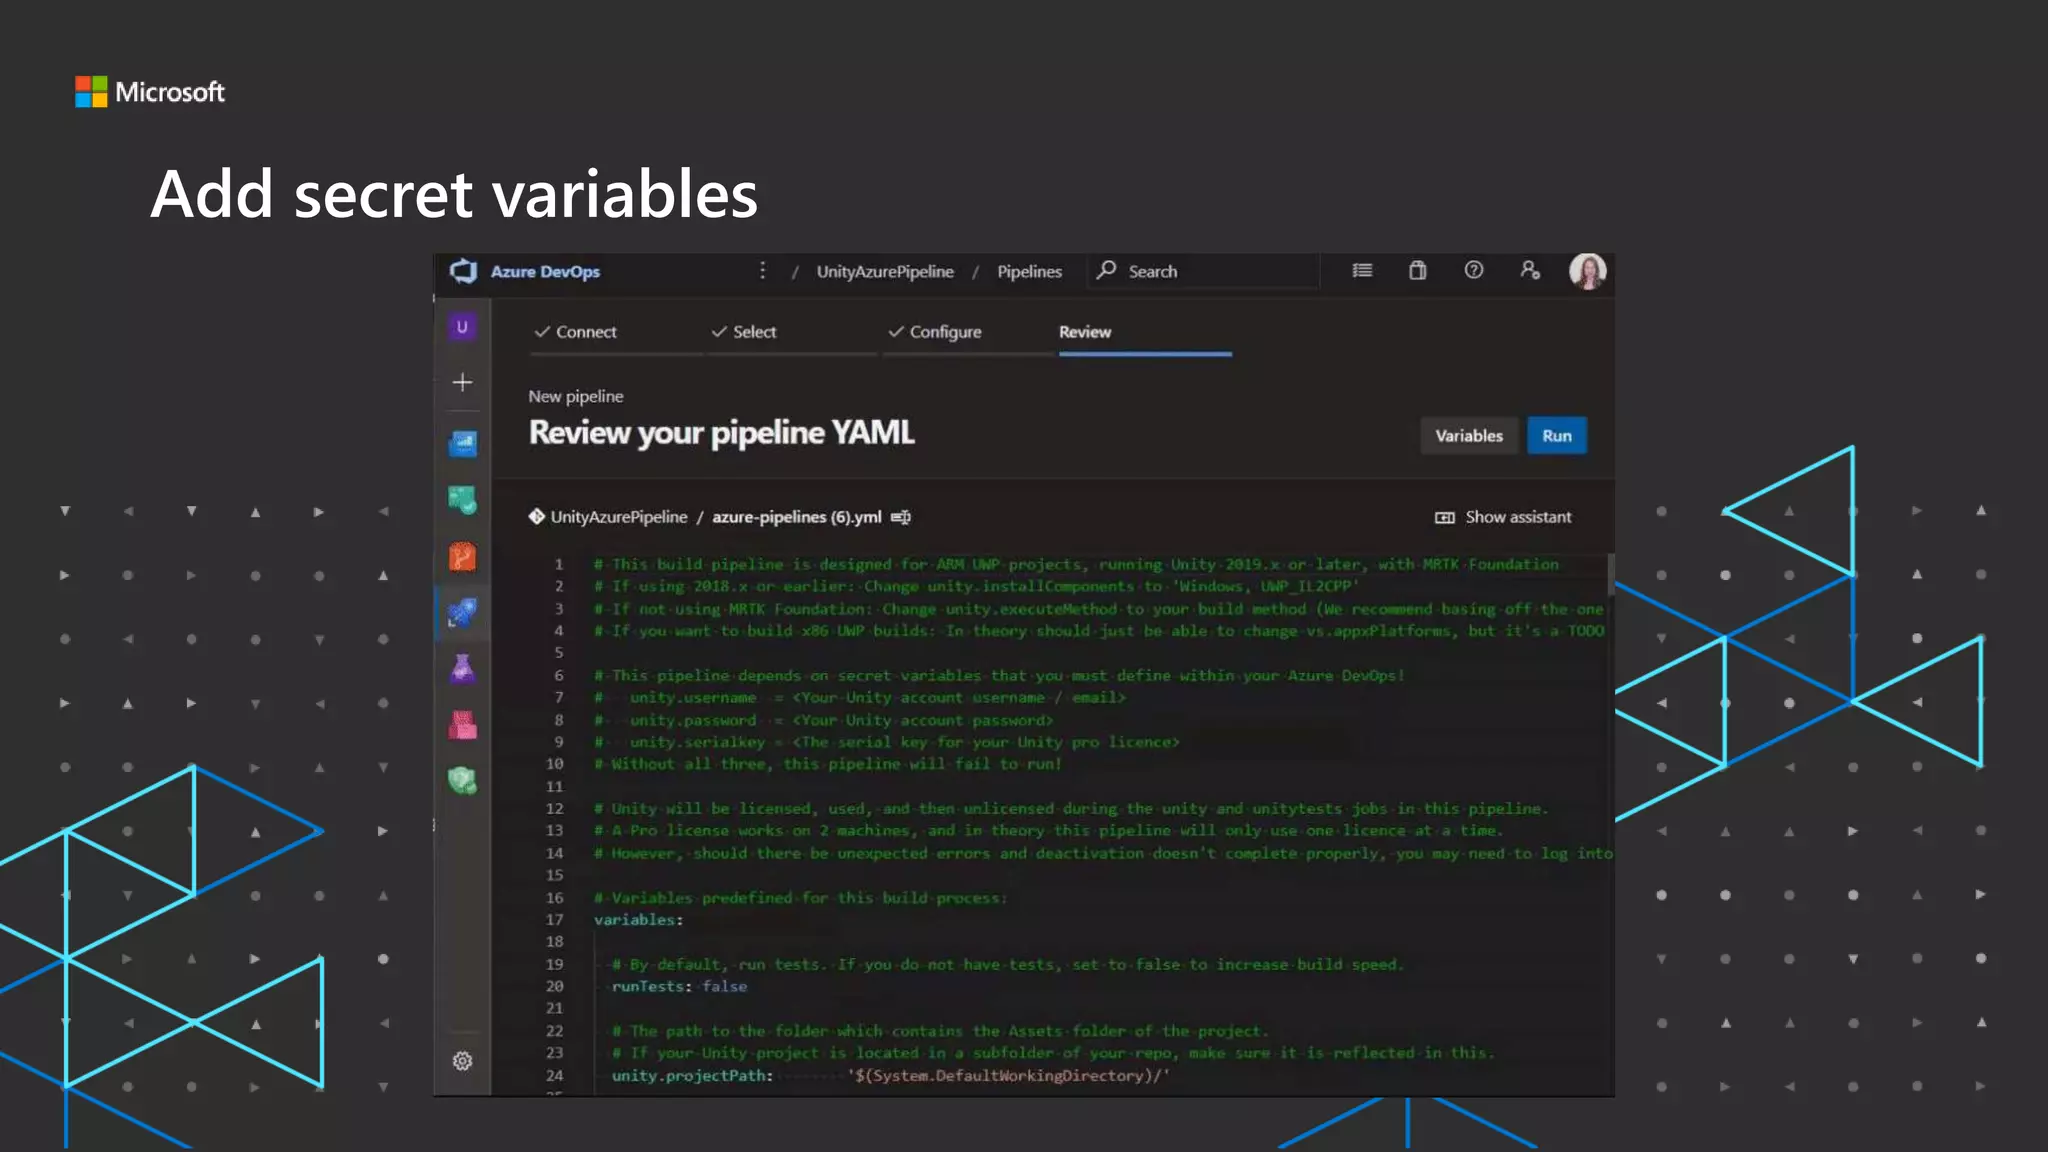
Task: Click the Variables button
Action: (x=1469, y=436)
